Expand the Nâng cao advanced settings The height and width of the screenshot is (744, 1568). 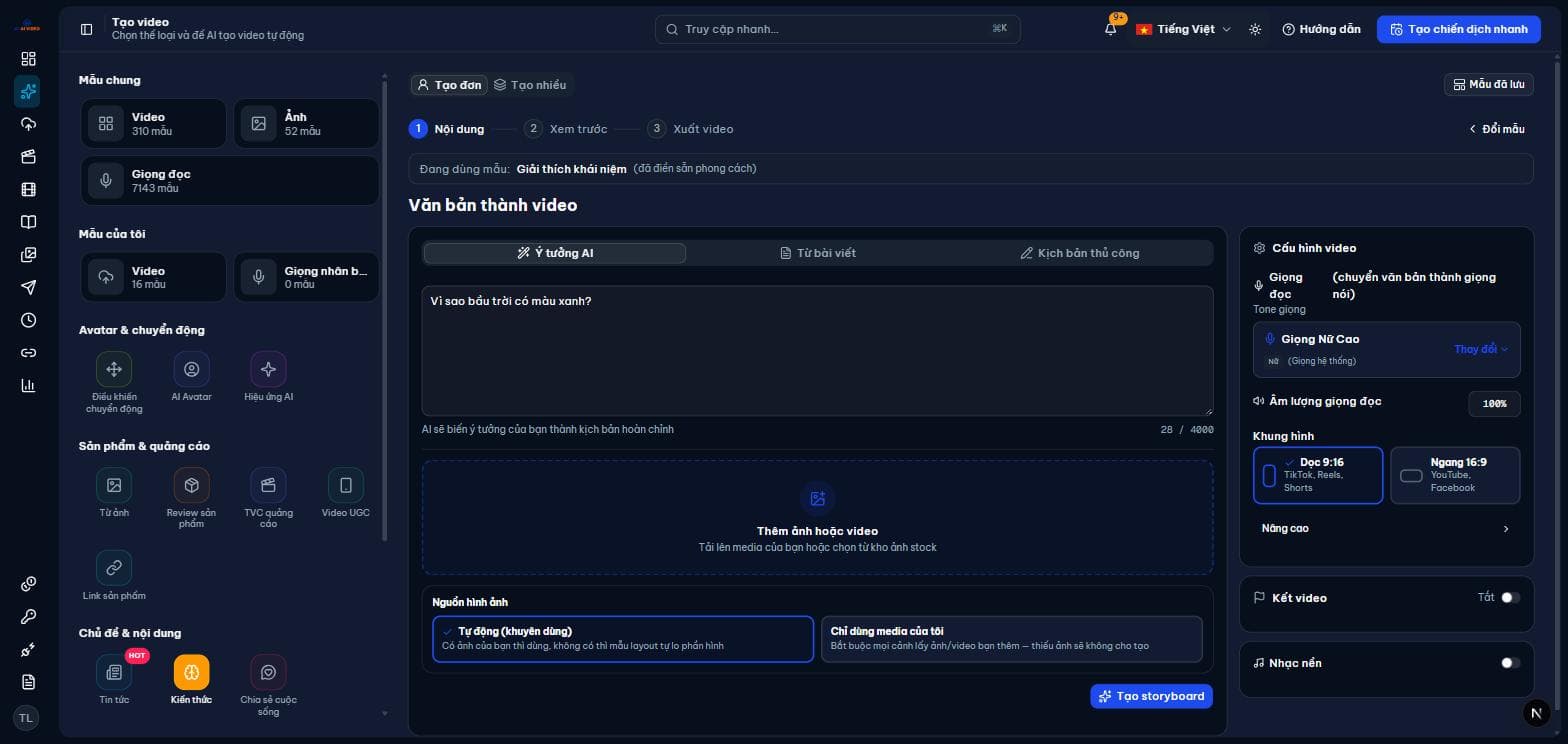click(1386, 529)
